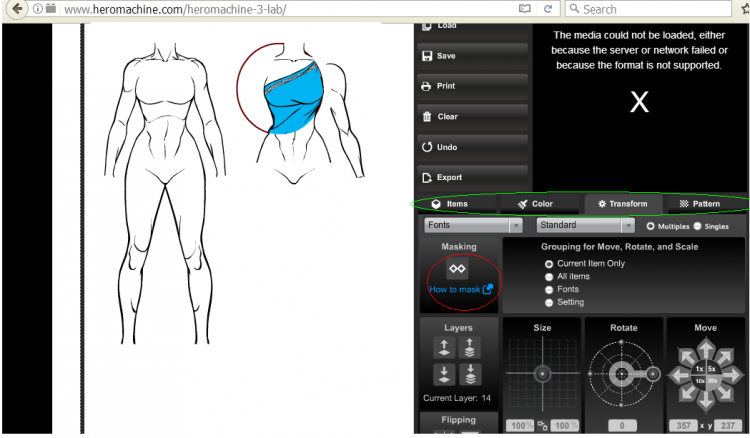
Task: Click the Rotate dial handle
Action: 654,373
